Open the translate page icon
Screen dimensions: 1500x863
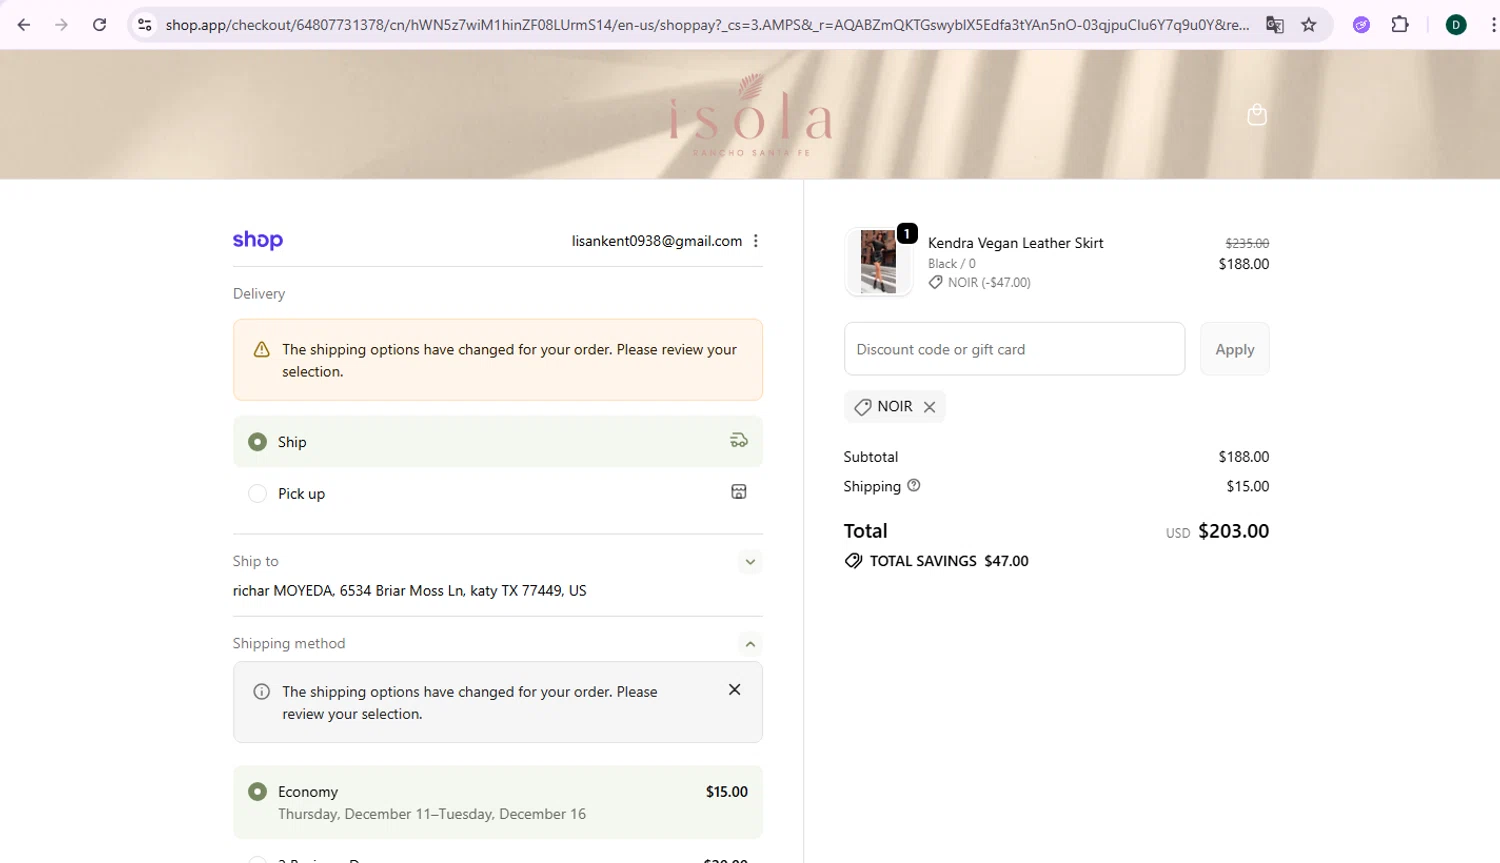pos(1275,25)
